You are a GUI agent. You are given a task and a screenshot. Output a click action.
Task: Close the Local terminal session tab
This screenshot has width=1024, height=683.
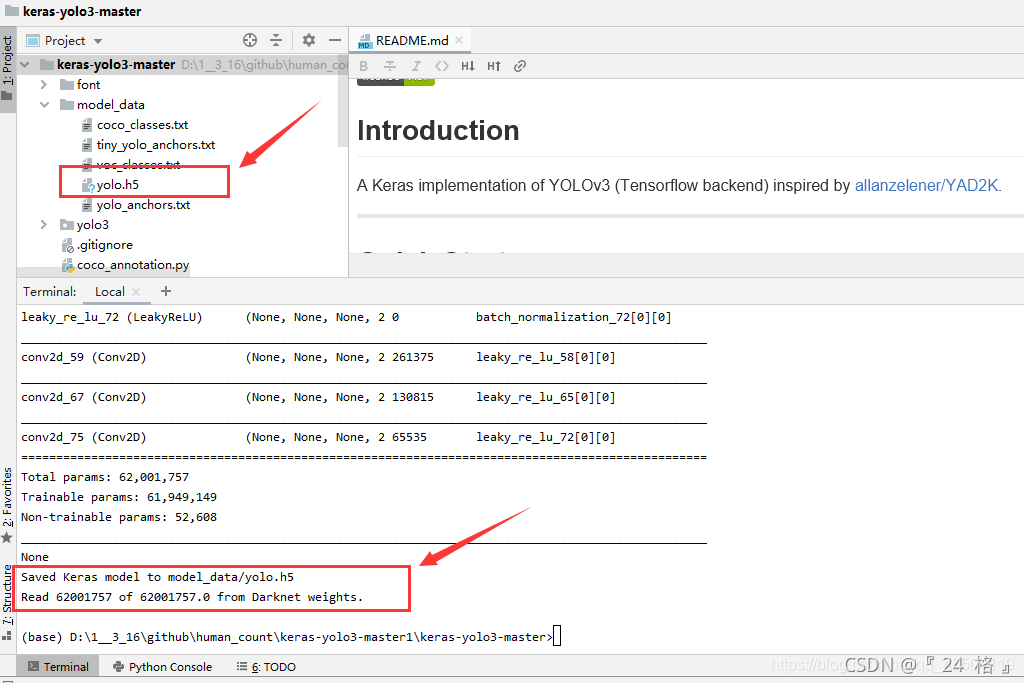[x=136, y=292]
